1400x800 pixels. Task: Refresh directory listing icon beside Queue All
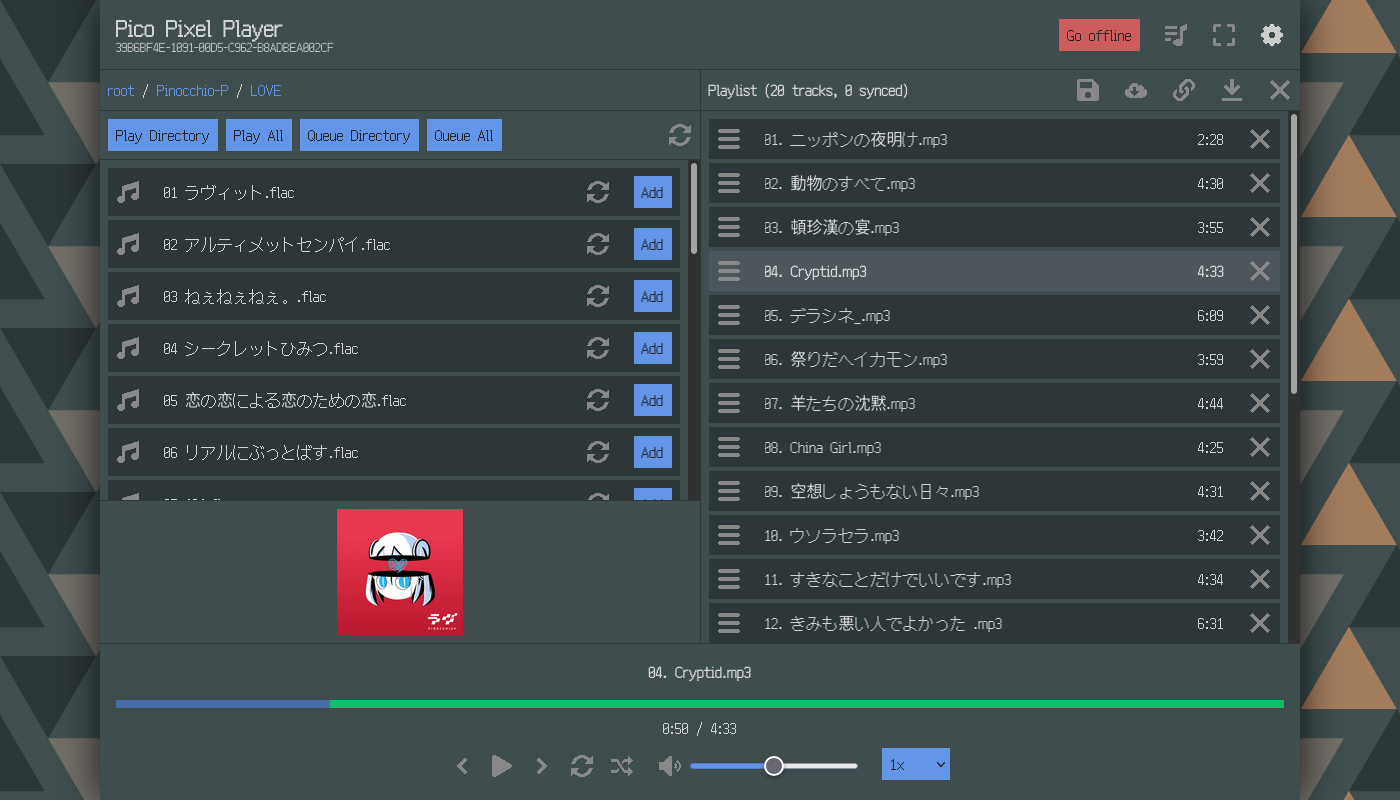tap(680, 136)
